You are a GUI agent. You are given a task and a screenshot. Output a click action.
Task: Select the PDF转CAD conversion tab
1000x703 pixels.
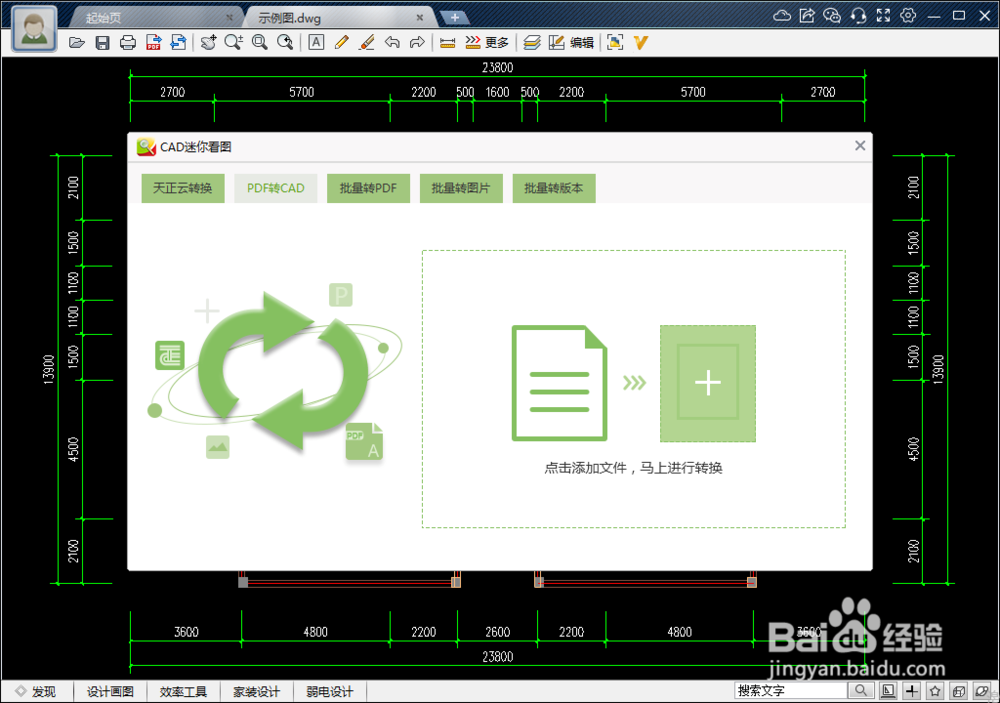275,188
